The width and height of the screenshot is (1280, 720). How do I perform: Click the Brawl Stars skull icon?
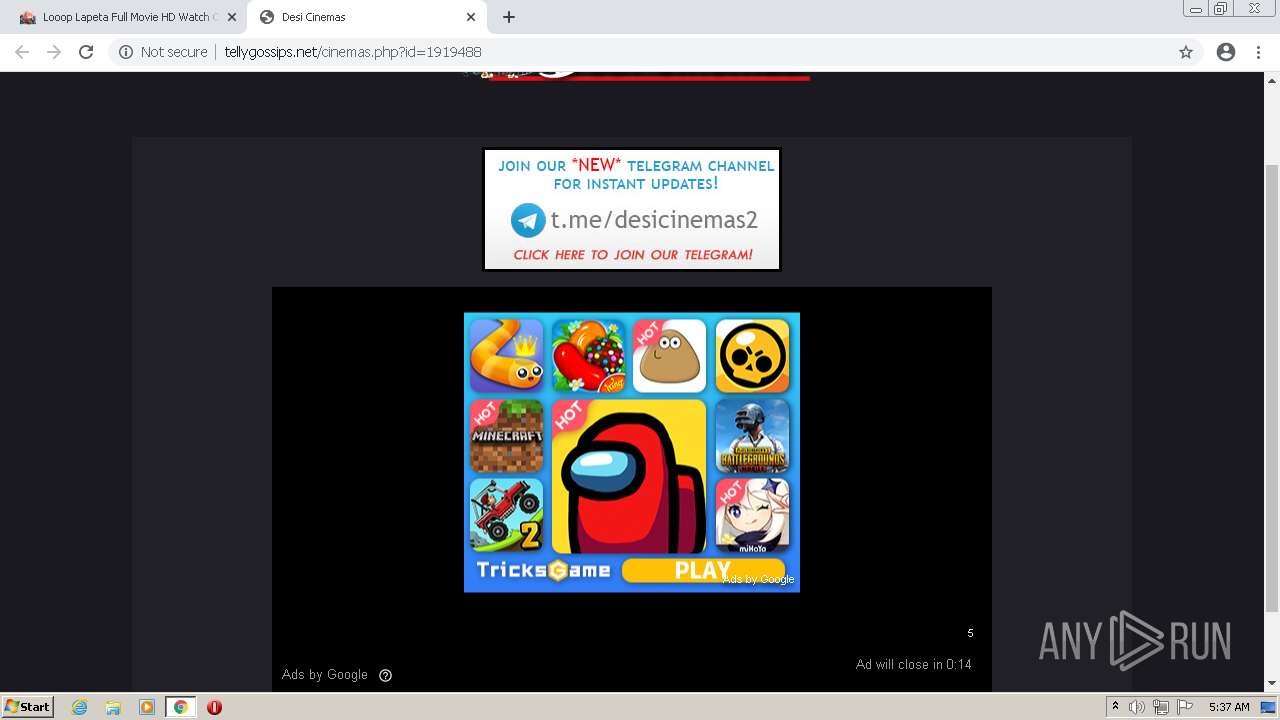click(752, 356)
